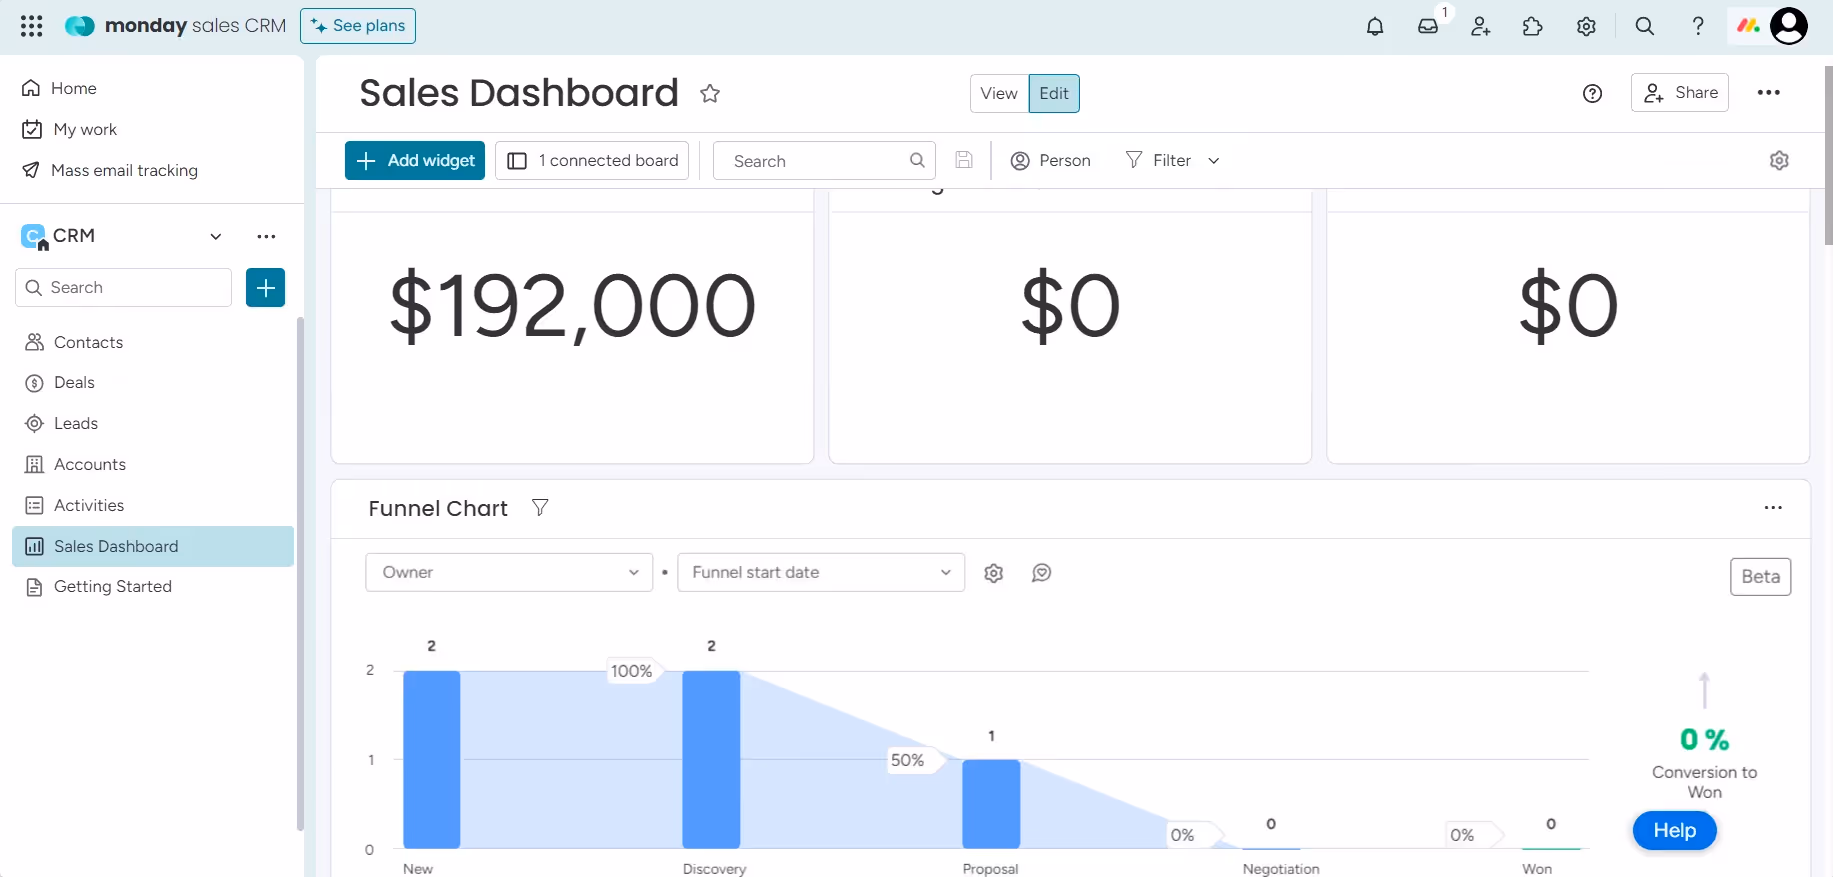
Task: Open the apps grid switcher menu
Action: click(x=31, y=26)
